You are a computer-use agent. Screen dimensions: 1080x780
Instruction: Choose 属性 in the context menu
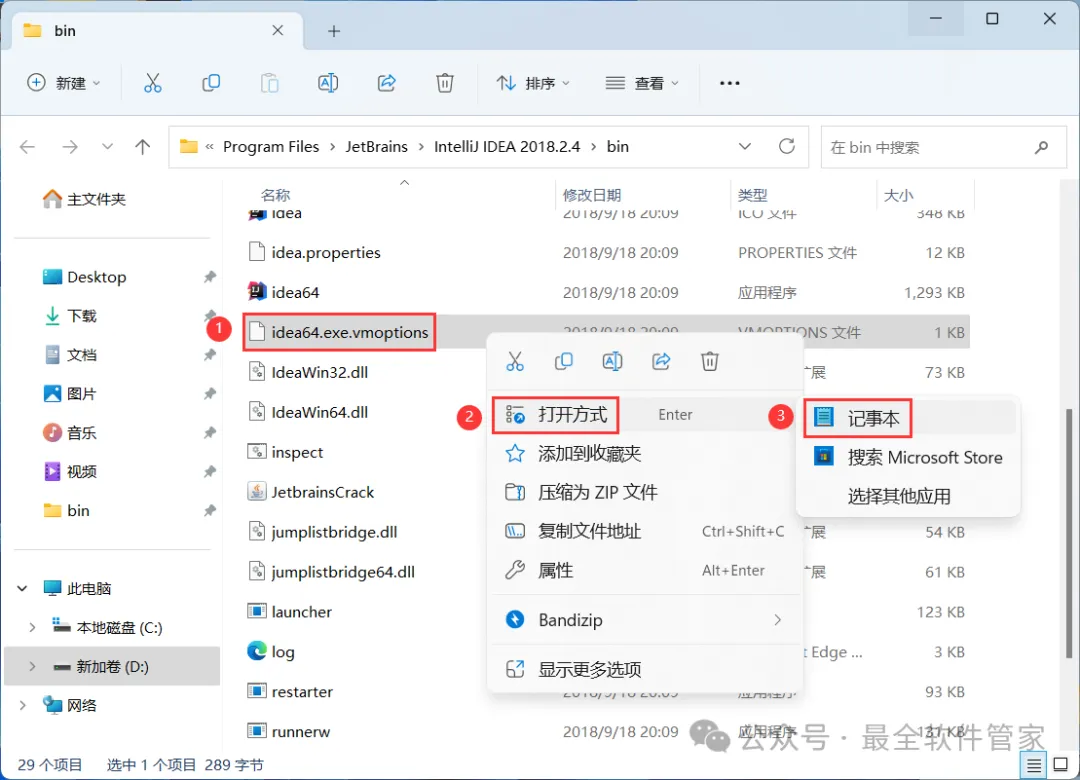[645, 571]
